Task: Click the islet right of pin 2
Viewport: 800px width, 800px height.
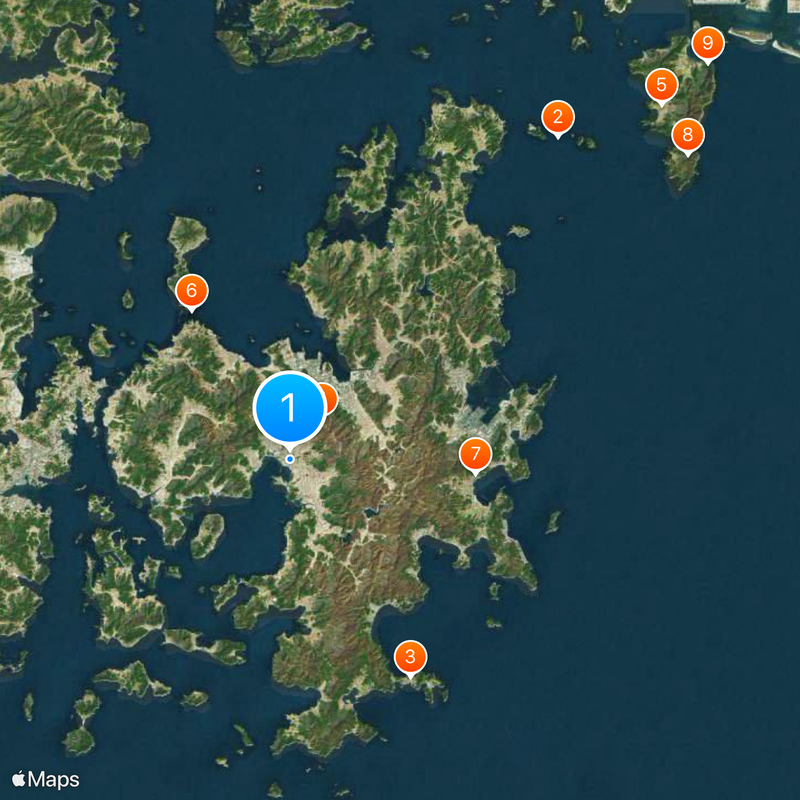Action: 585,141
